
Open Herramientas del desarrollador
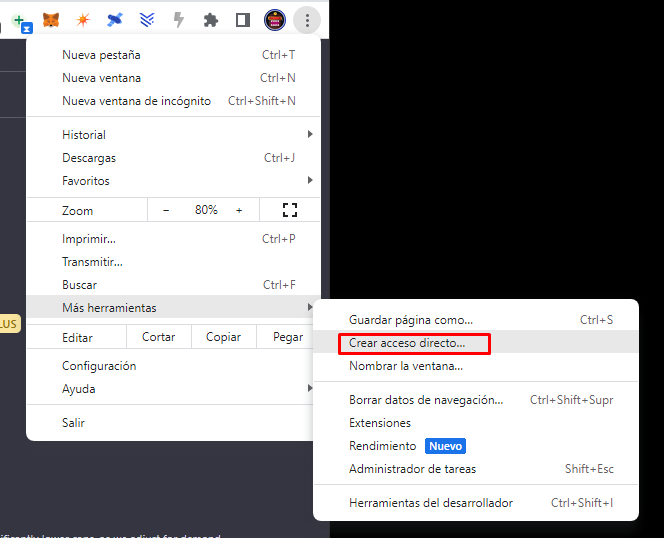tap(476, 503)
